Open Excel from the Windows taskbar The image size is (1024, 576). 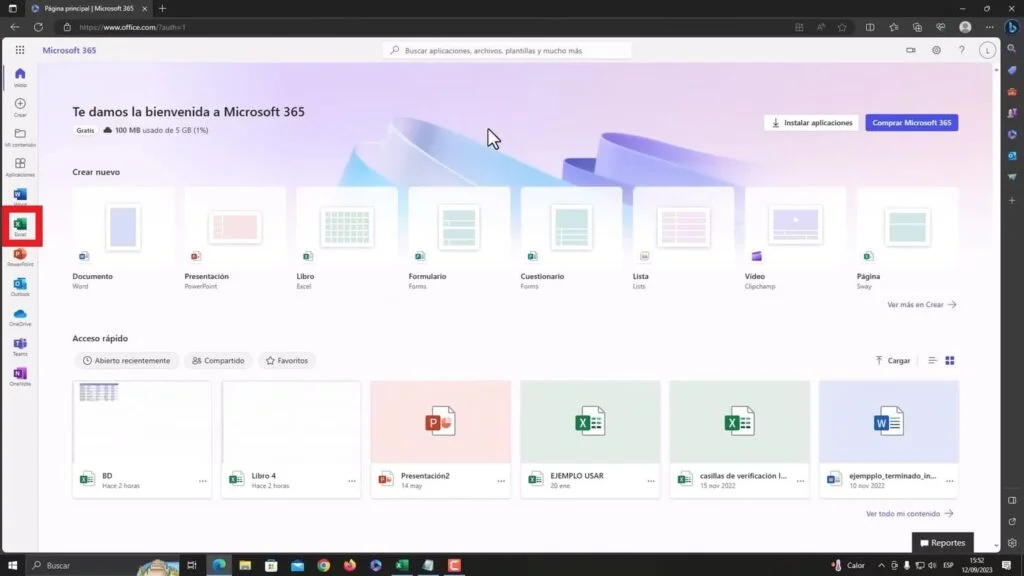(402, 565)
